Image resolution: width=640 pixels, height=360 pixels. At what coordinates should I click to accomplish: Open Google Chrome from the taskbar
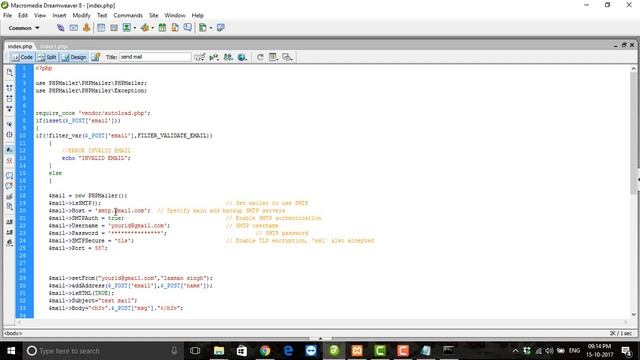265,351
